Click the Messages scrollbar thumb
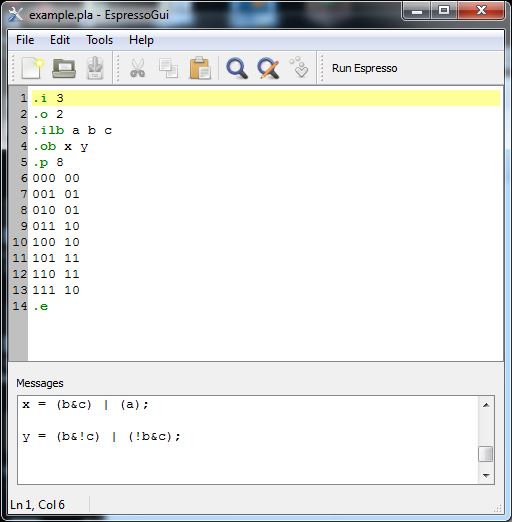 coord(486,454)
